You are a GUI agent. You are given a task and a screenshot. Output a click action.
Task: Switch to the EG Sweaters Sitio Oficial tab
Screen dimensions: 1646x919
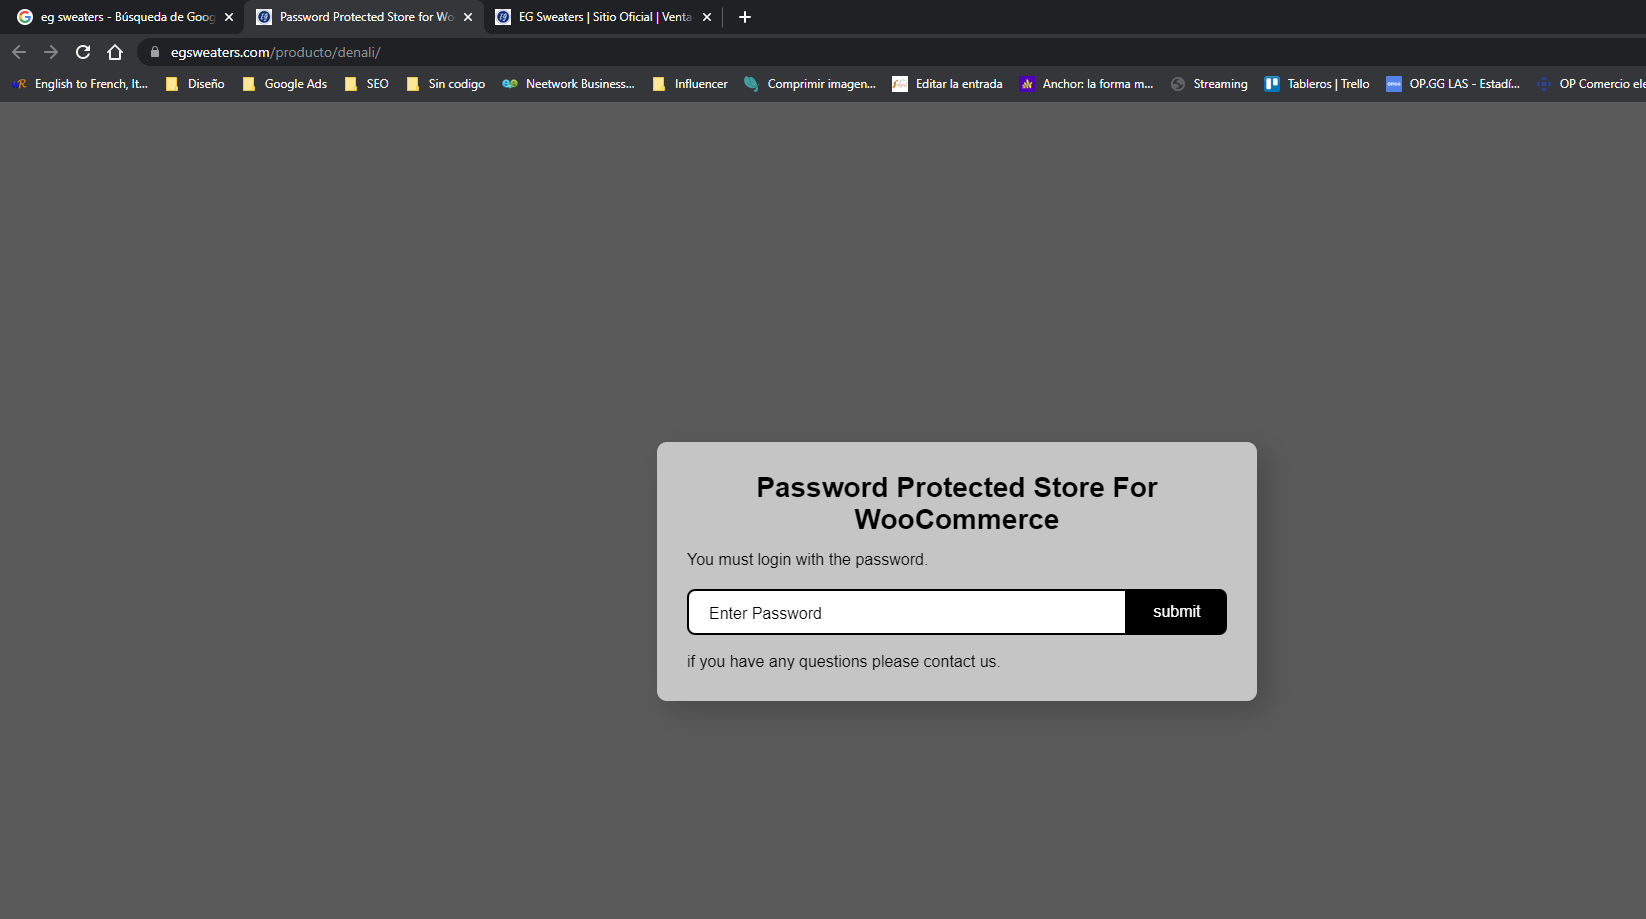pos(603,17)
